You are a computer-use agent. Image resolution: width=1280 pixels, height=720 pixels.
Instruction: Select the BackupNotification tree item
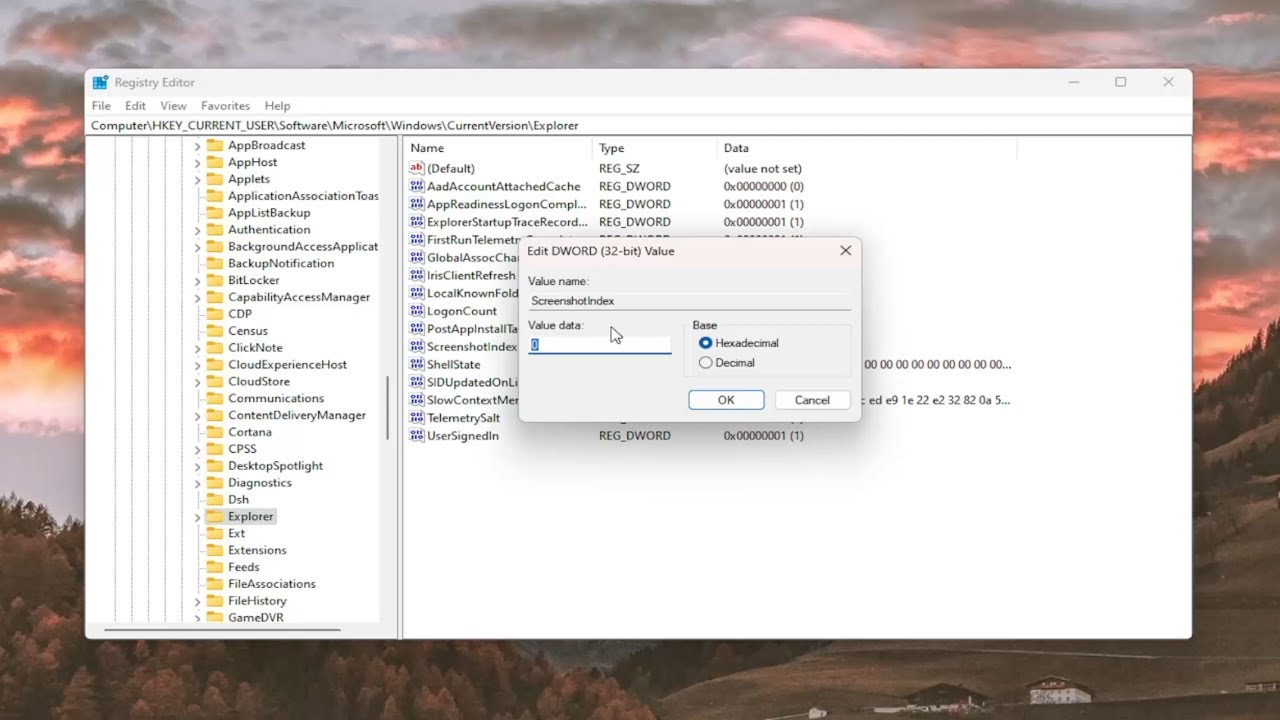(281, 263)
